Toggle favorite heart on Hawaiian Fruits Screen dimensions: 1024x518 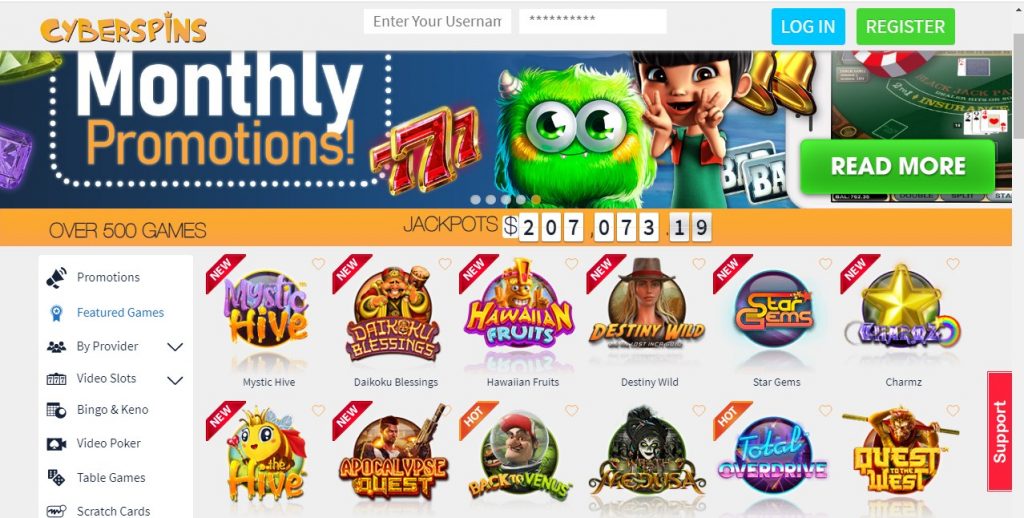571,264
